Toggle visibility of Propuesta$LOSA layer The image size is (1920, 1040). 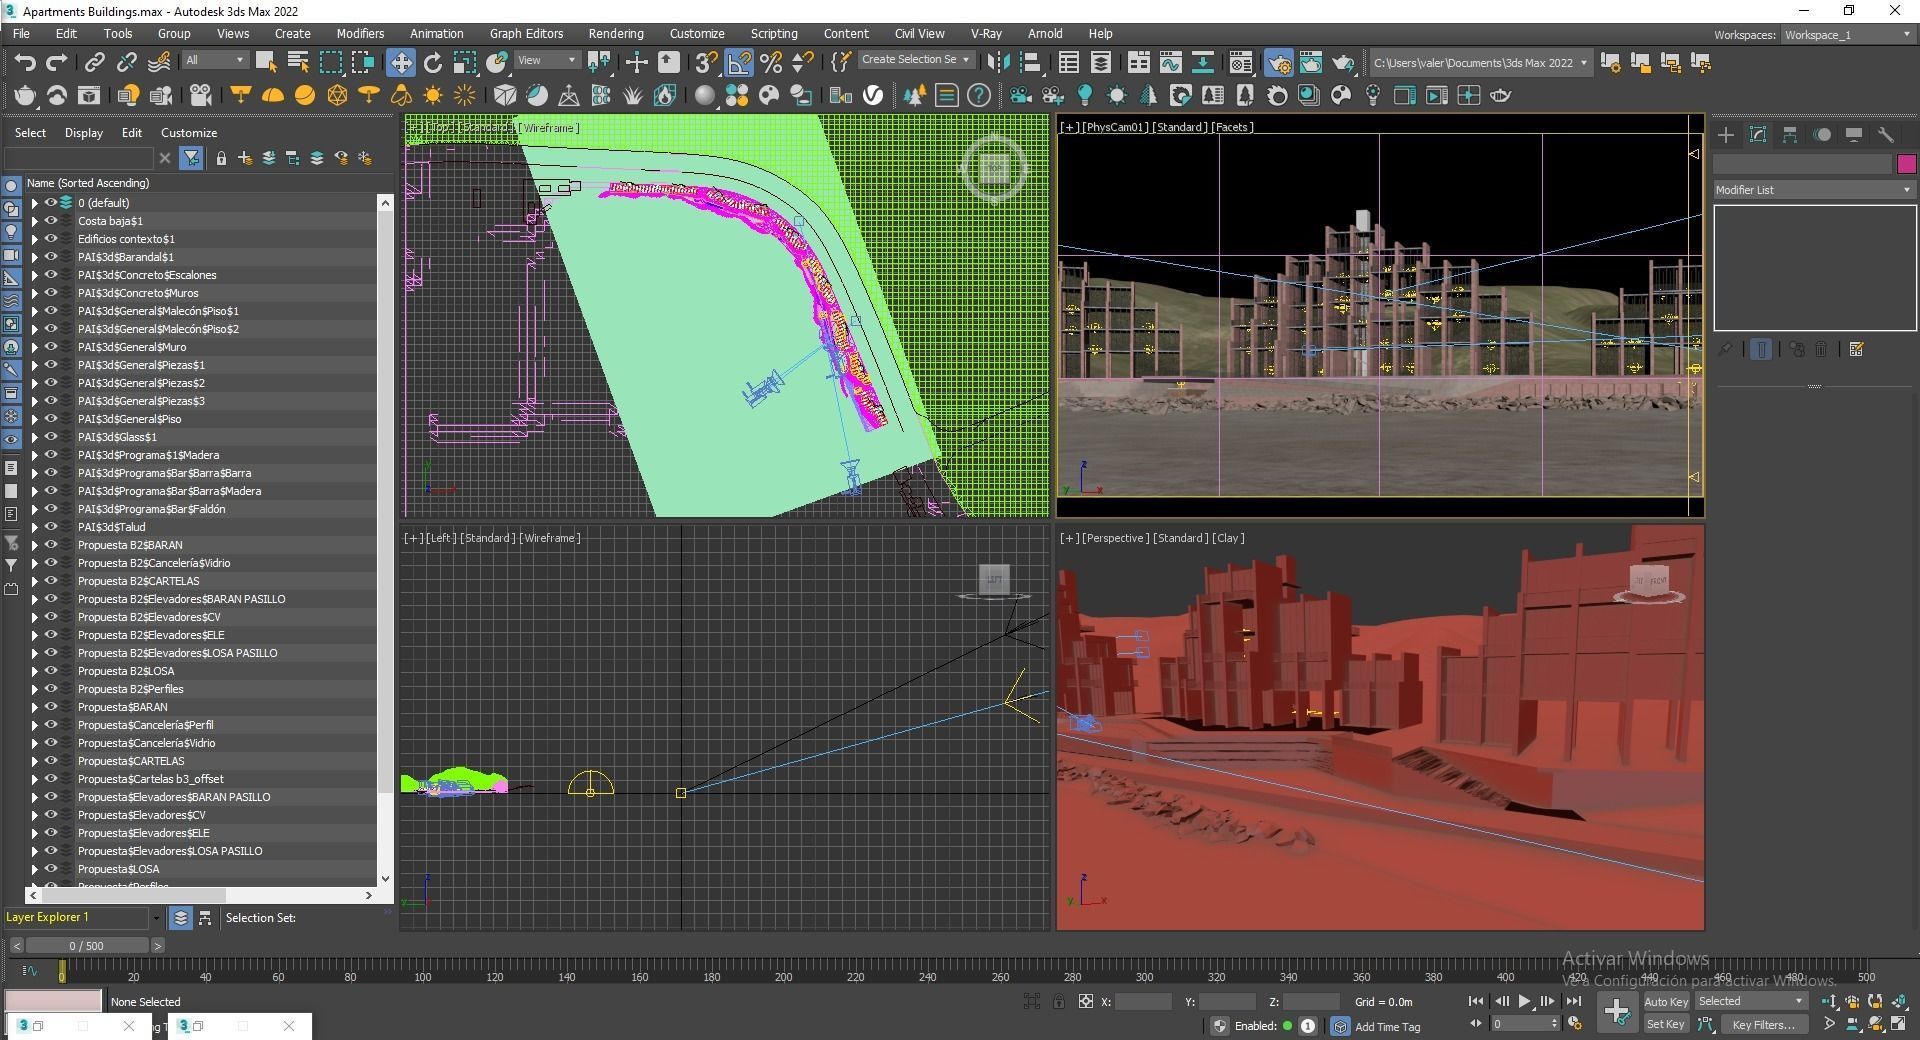(x=51, y=869)
